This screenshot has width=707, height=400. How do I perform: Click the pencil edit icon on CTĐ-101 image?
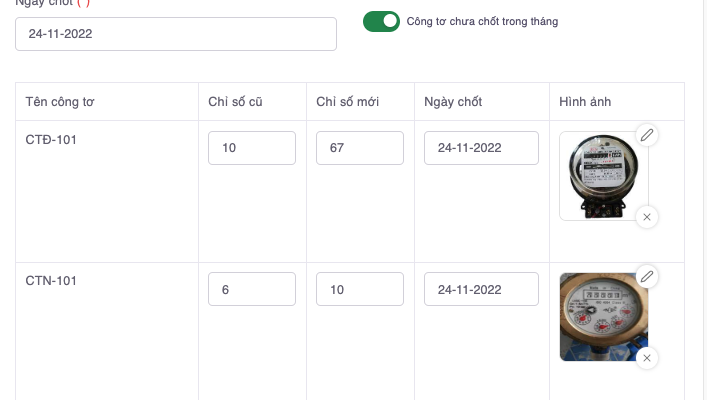point(647,135)
